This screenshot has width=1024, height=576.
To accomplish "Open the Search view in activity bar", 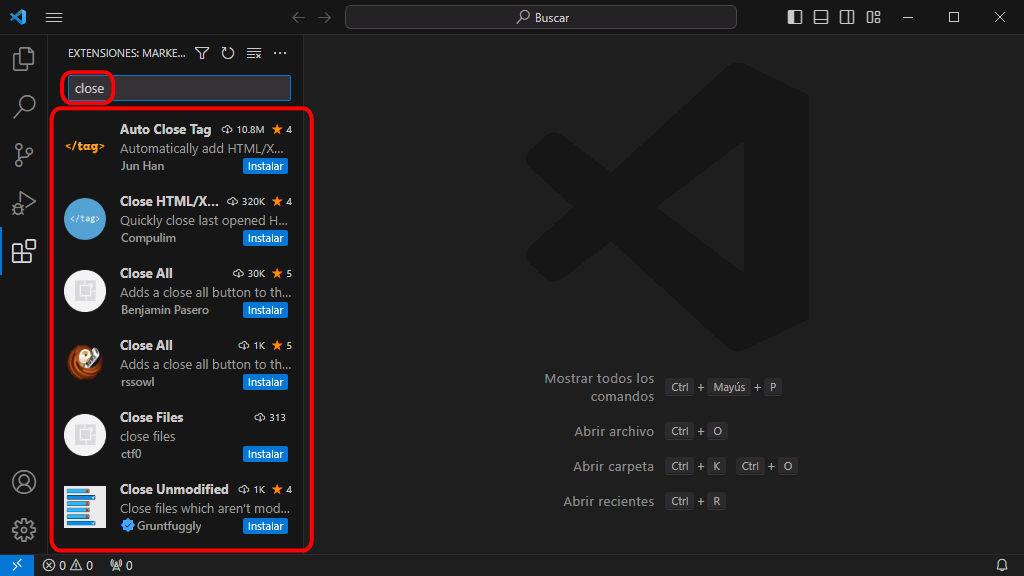I will coord(24,106).
